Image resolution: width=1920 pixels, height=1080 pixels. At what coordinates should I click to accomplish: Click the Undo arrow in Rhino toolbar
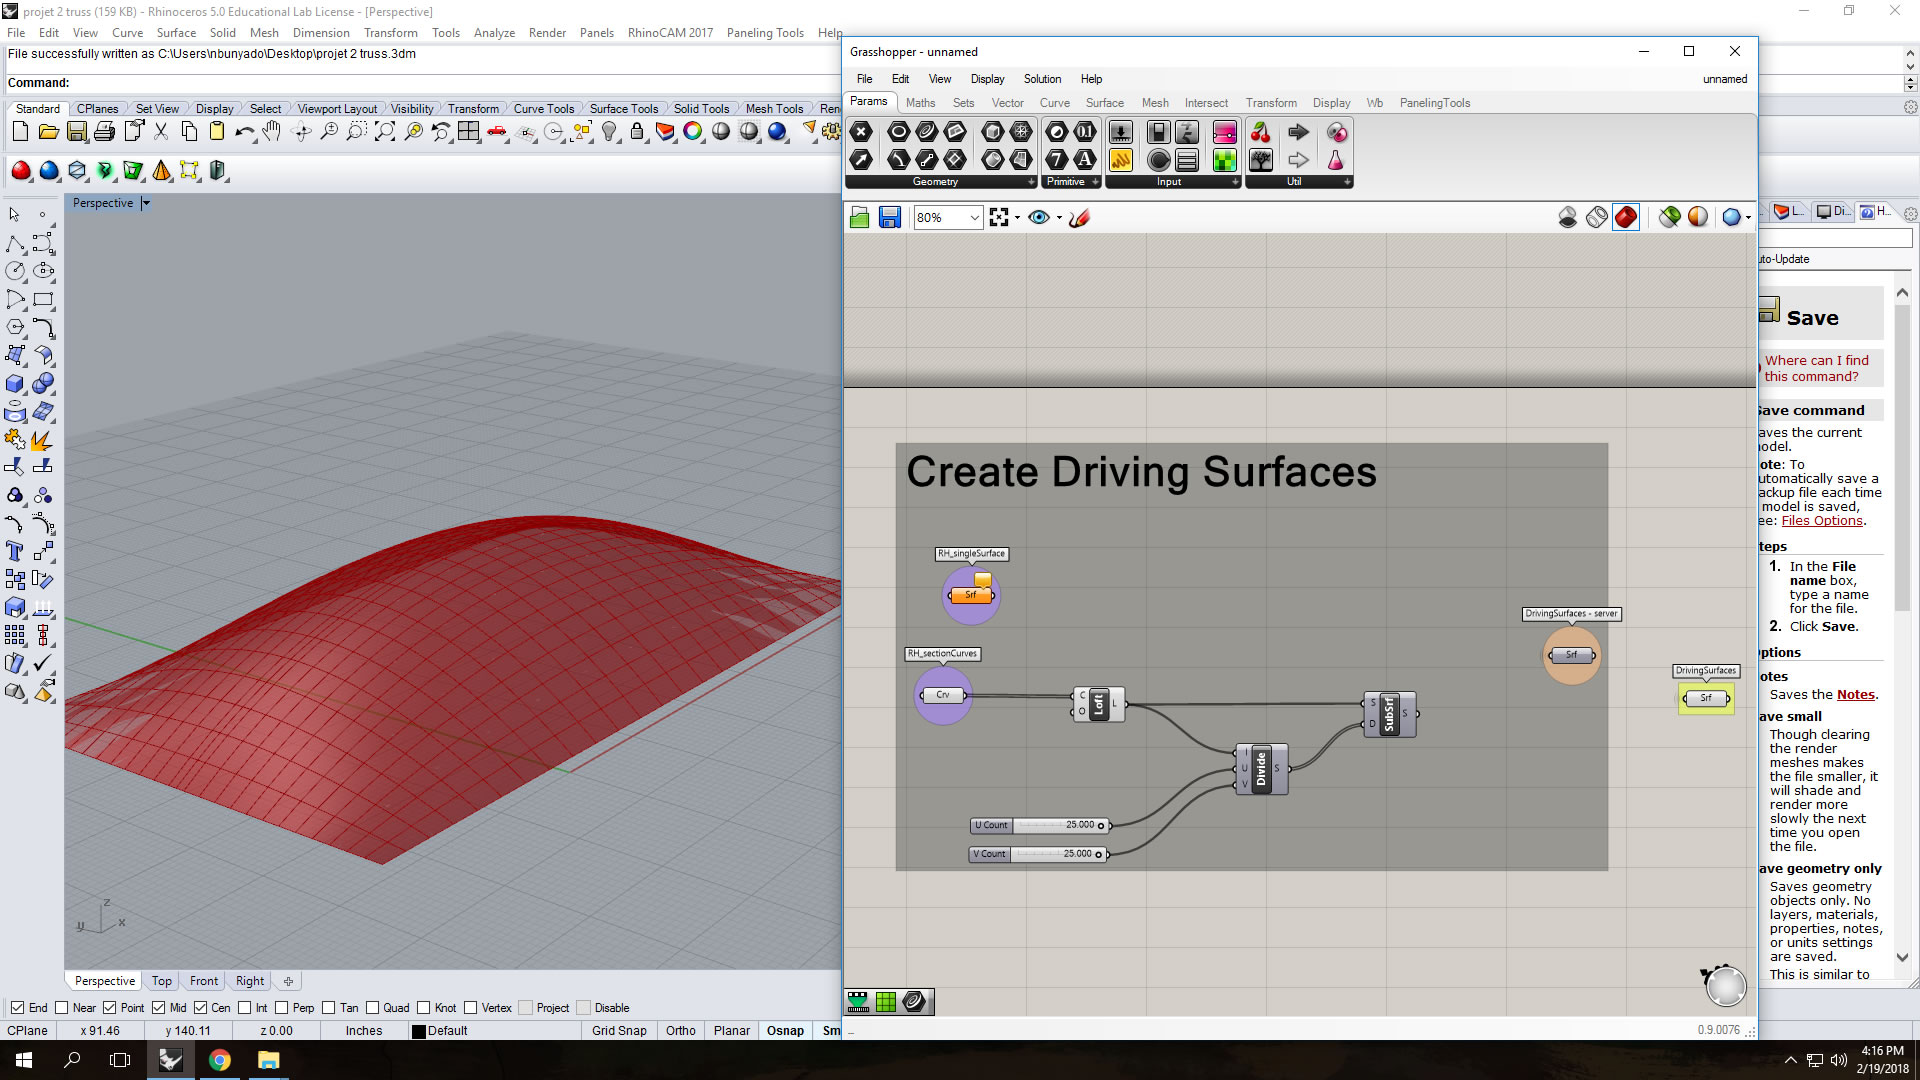pyautogui.click(x=244, y=132)
